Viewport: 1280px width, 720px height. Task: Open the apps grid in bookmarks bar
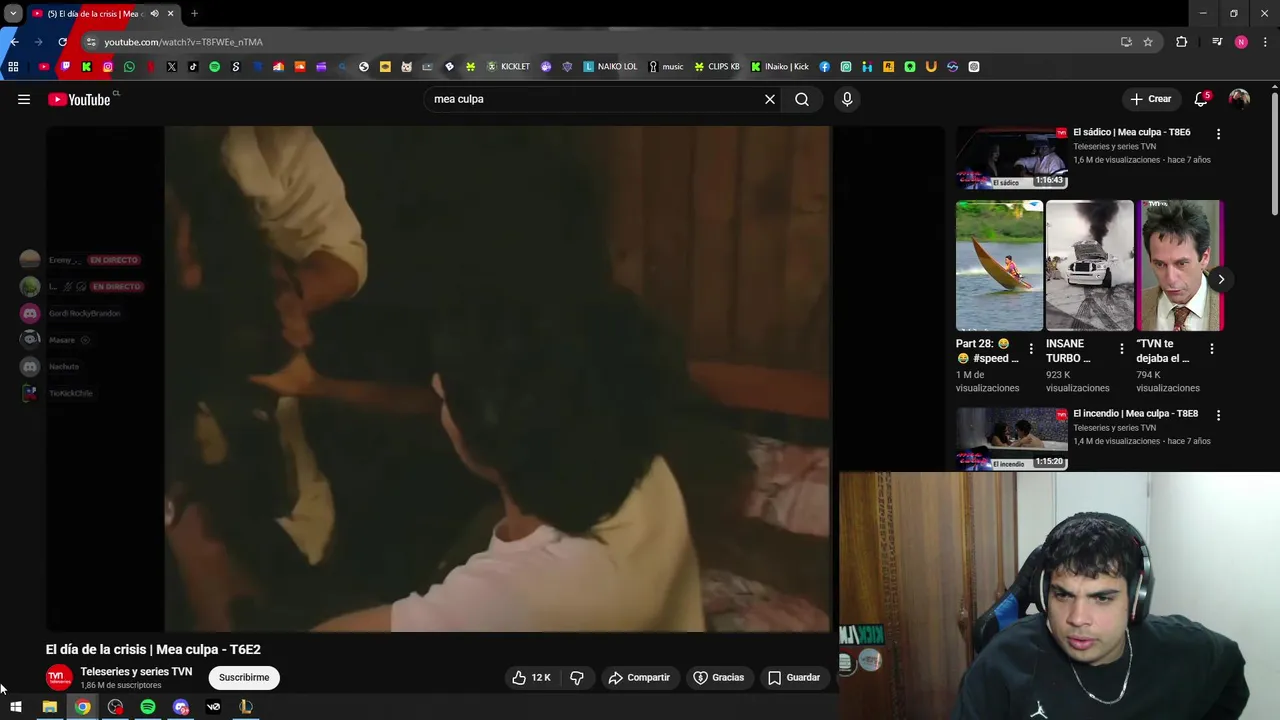point(13,67)
